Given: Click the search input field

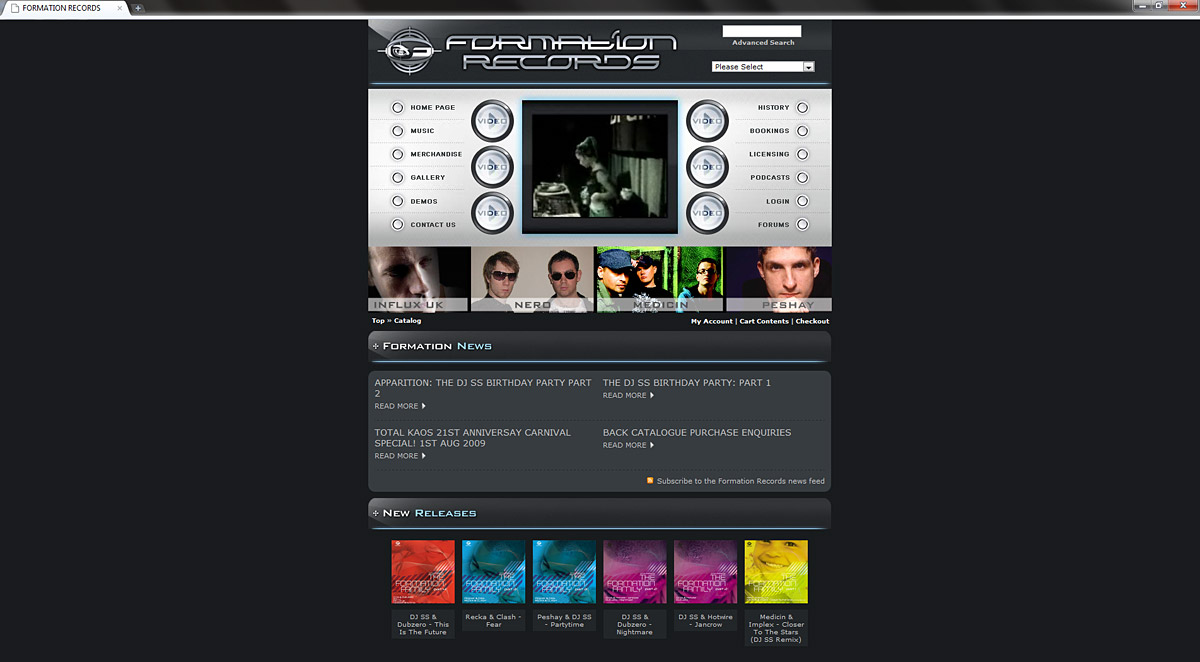Looking at the screenshot, I should [762, 31].
